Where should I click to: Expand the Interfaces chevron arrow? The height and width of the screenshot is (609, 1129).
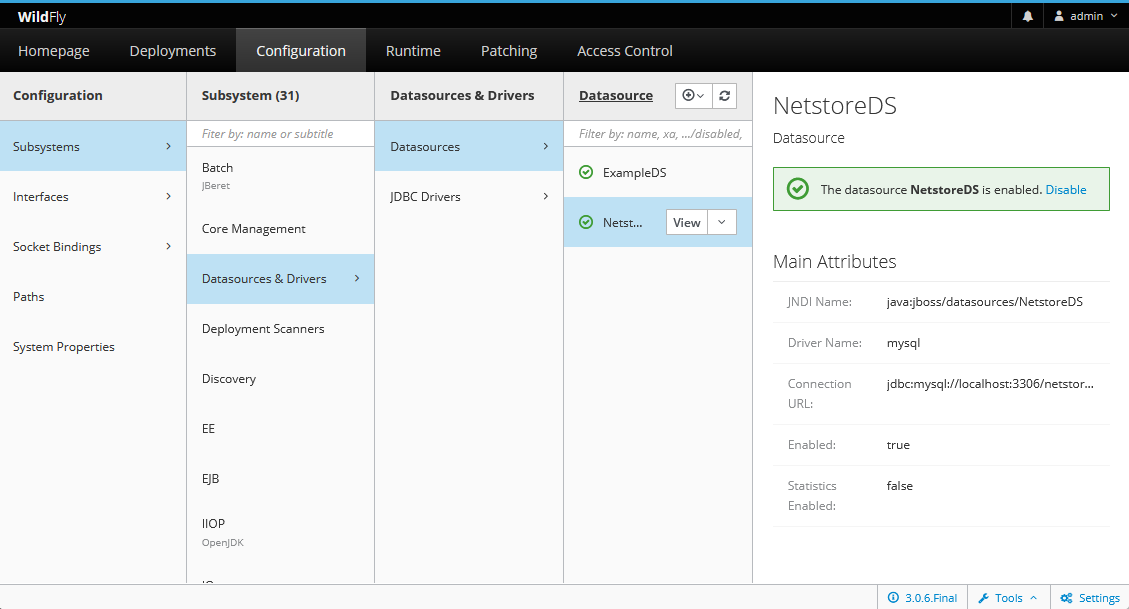click(168, 197)
